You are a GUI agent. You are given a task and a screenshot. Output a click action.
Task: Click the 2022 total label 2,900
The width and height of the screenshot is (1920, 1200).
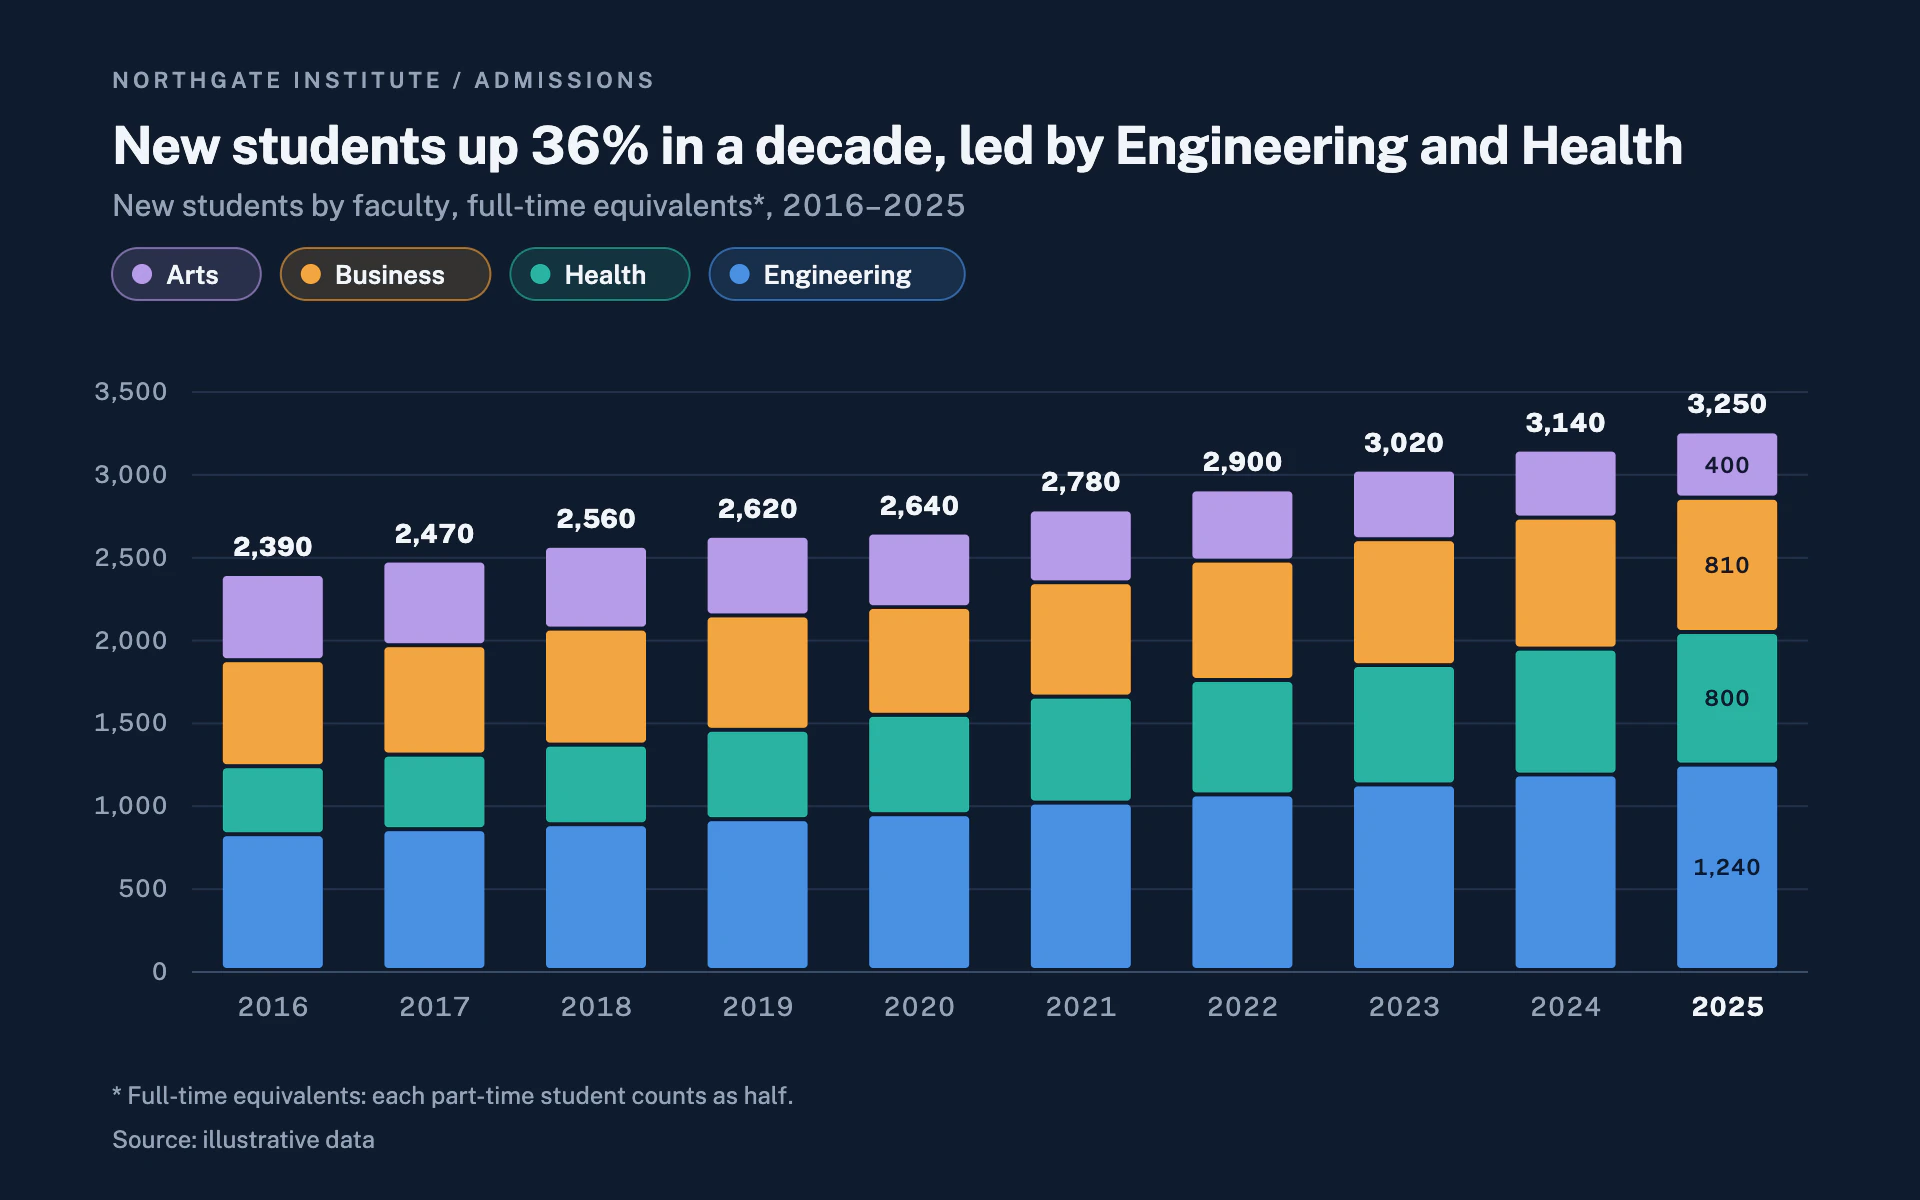[1242, 462]
